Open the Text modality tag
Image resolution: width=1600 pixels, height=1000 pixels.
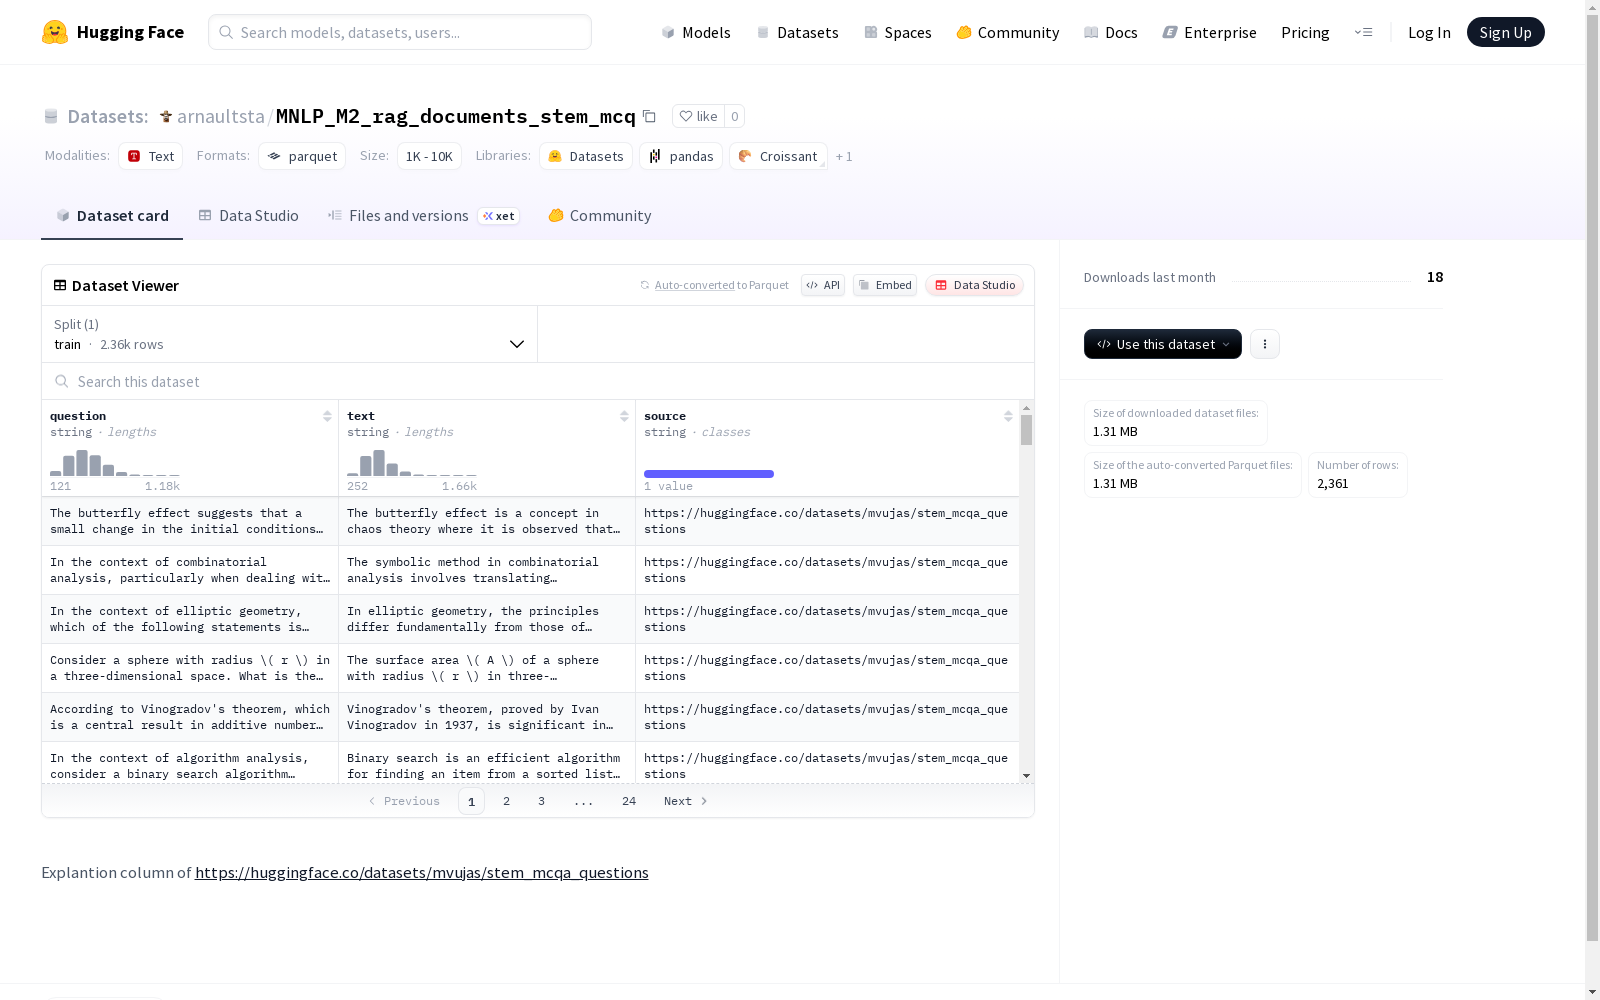pos(150,156)
